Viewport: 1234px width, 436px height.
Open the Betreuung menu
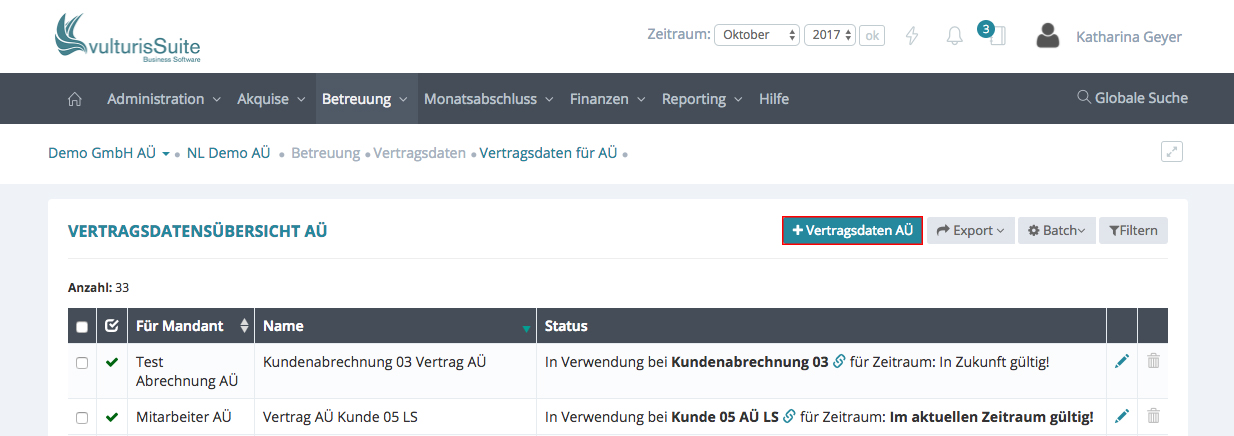point(364,99)
